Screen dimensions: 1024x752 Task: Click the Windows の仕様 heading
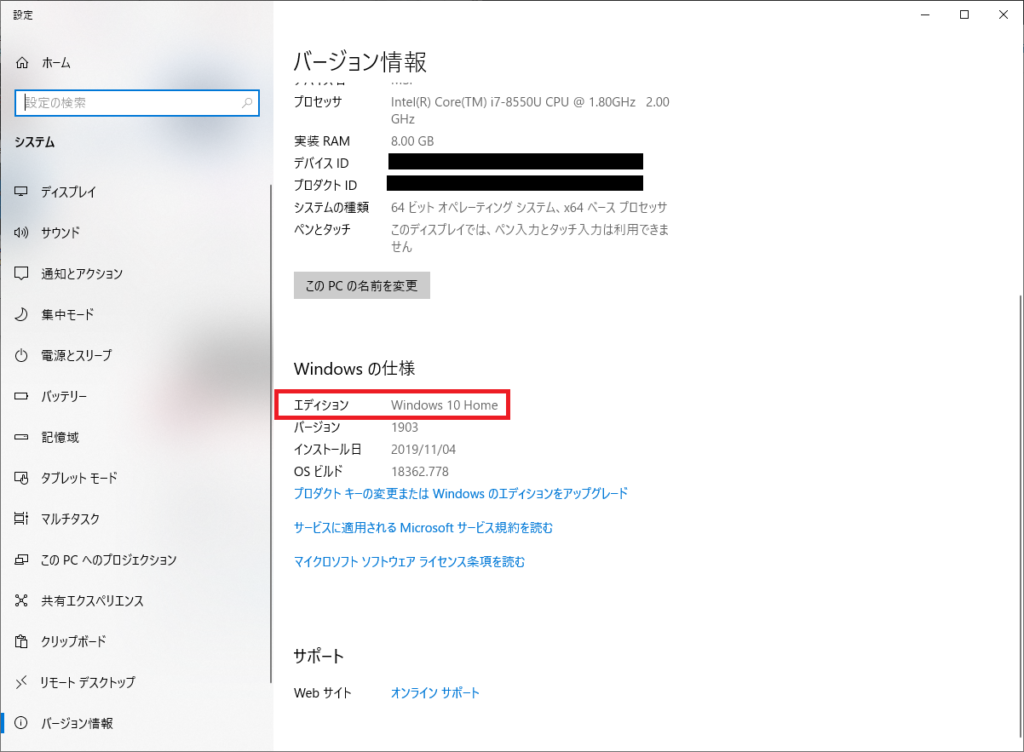coord(355,369)
